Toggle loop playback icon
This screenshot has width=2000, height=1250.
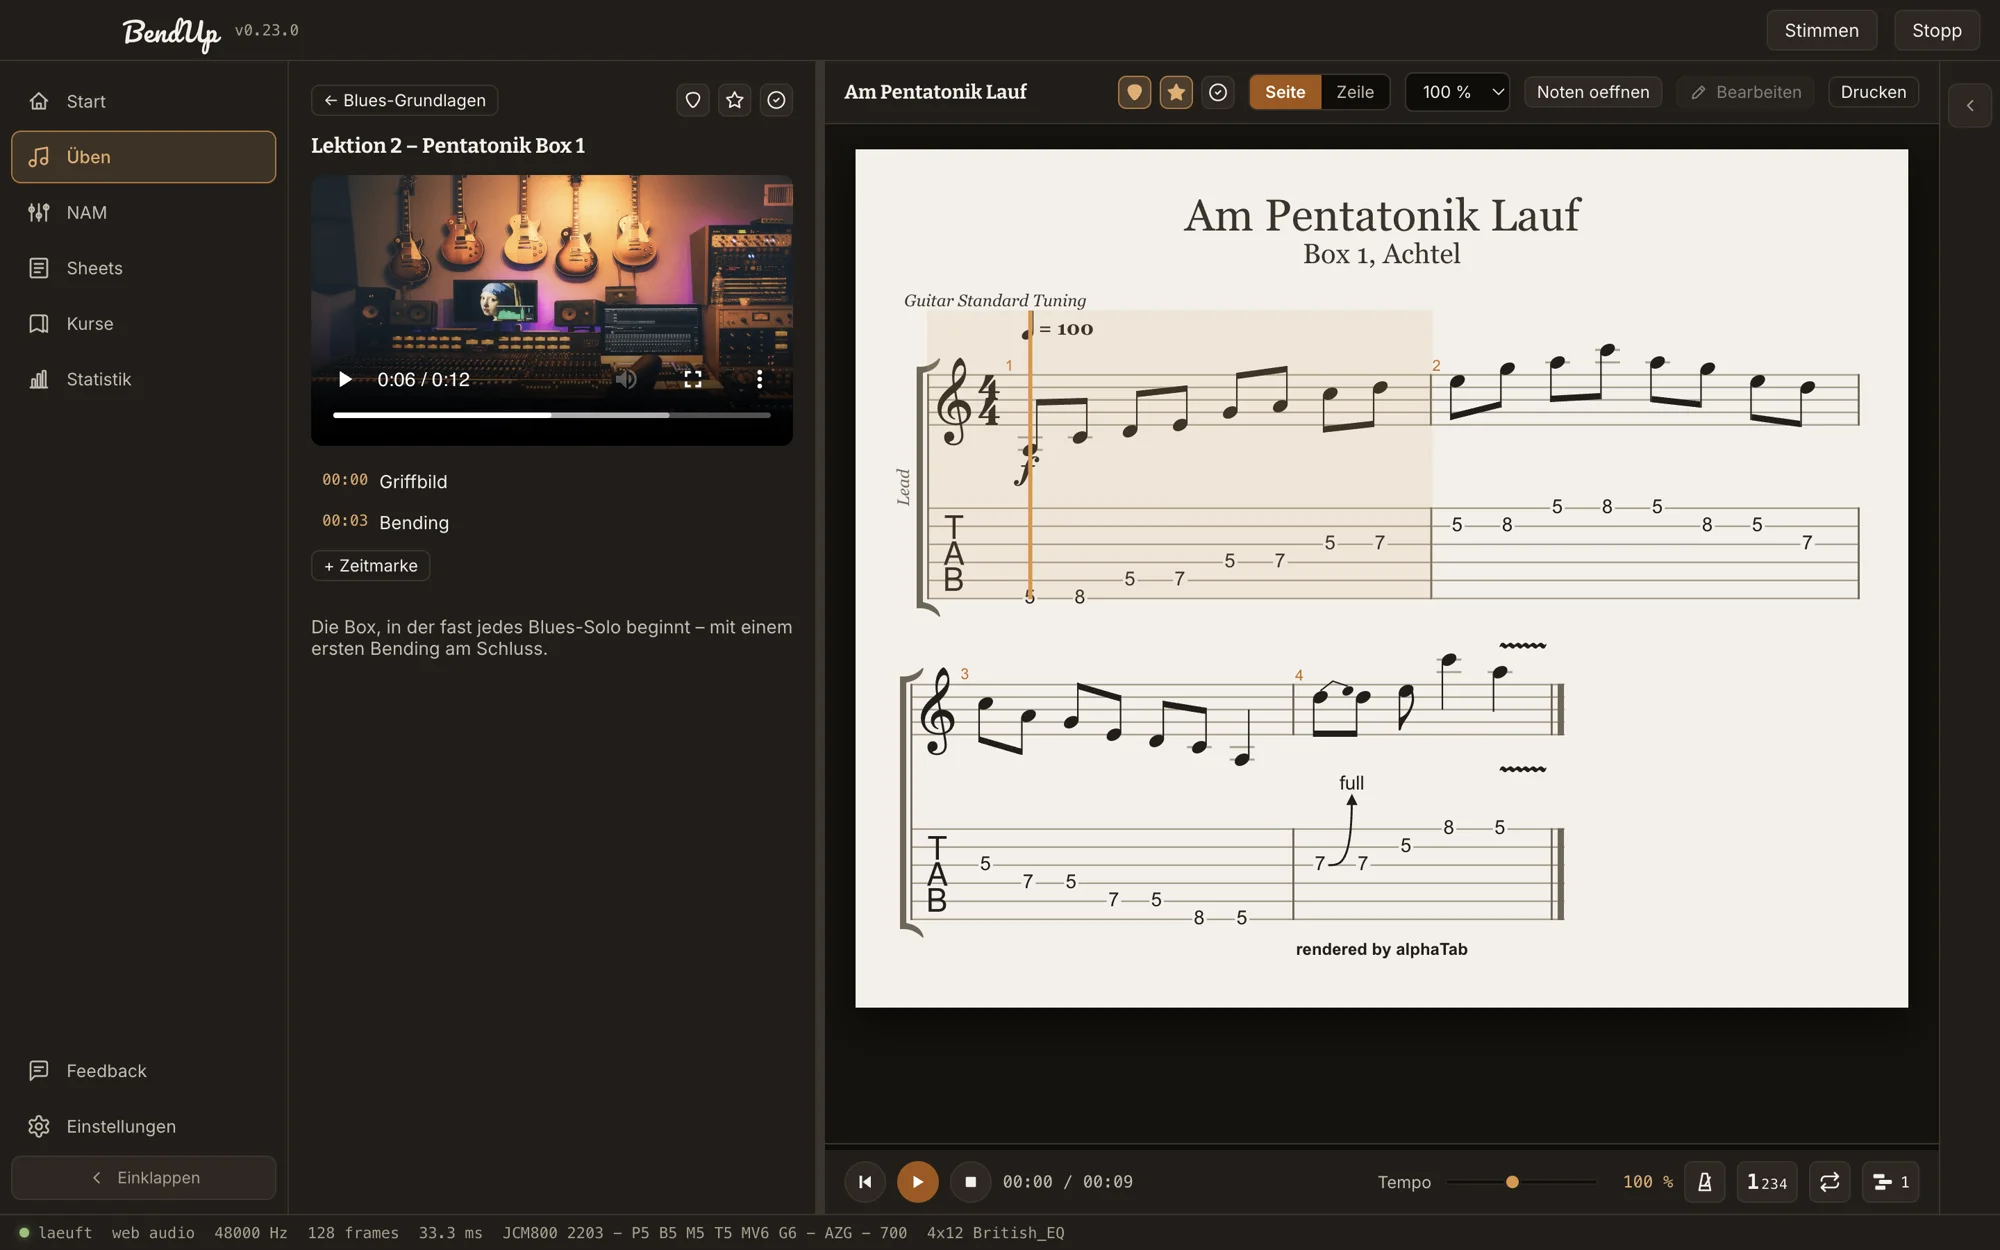1830,1182
